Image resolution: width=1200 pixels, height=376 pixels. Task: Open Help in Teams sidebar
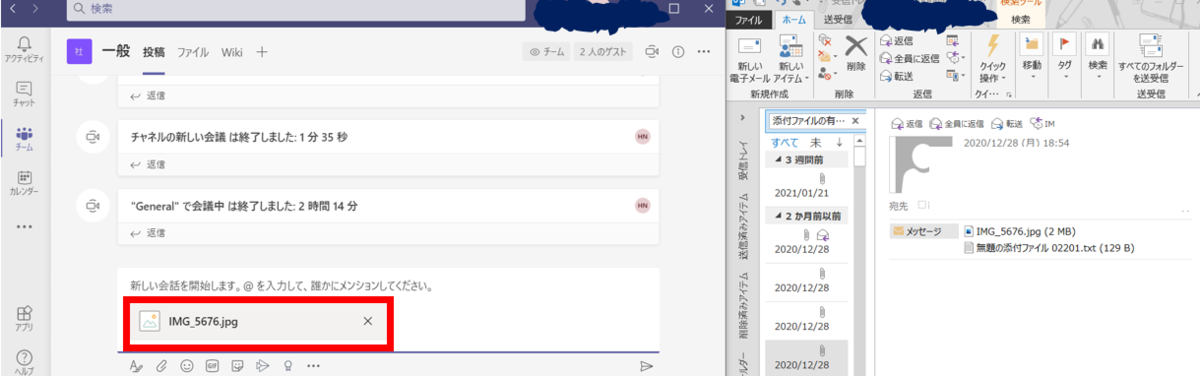[x=24, y=361]
